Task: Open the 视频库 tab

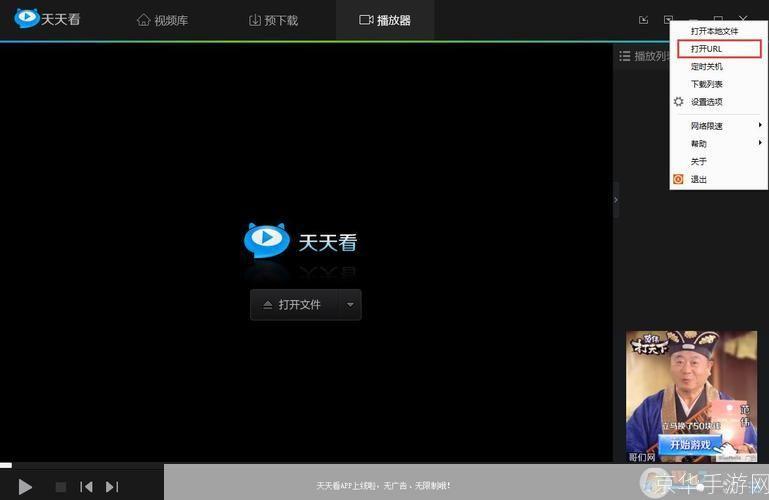Action: (x=162, y=20)
